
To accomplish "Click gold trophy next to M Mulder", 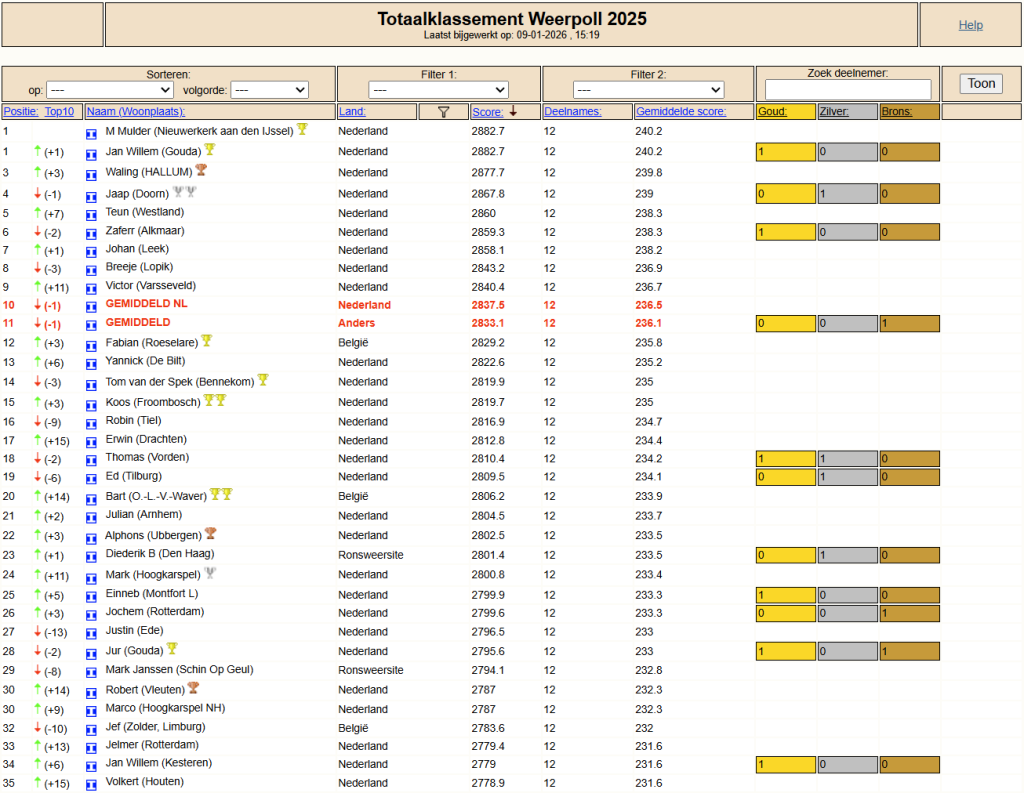I will (302, 129).
